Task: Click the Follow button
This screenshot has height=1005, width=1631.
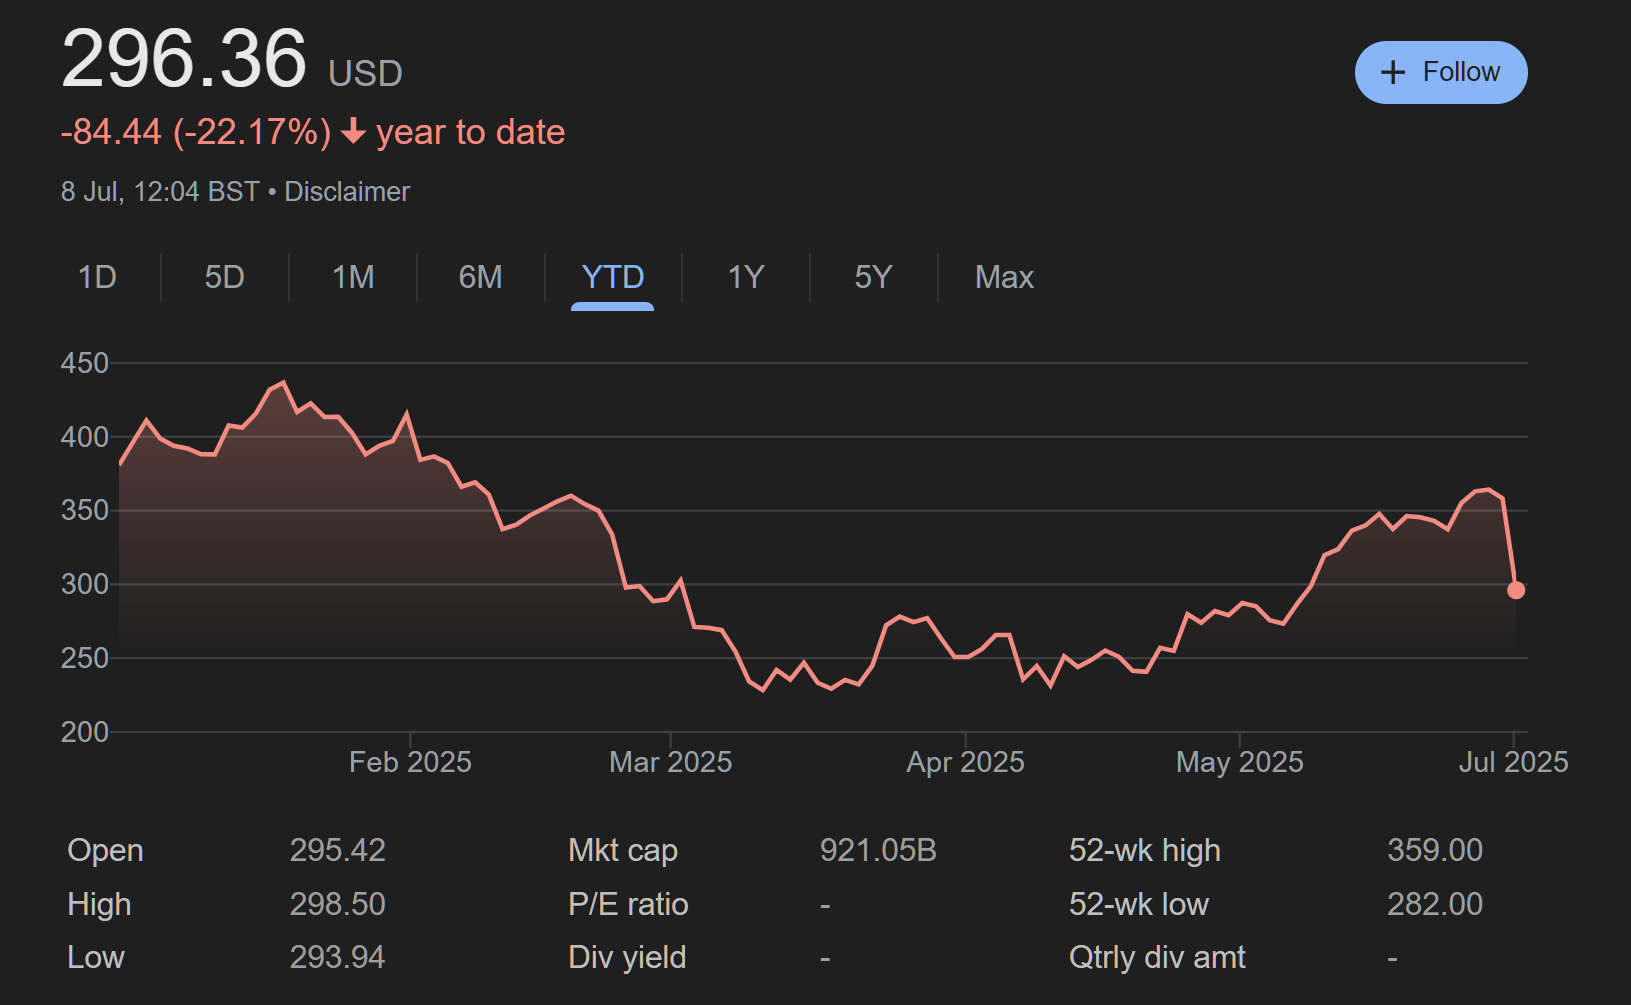Action: click(x=1440, y=72)
